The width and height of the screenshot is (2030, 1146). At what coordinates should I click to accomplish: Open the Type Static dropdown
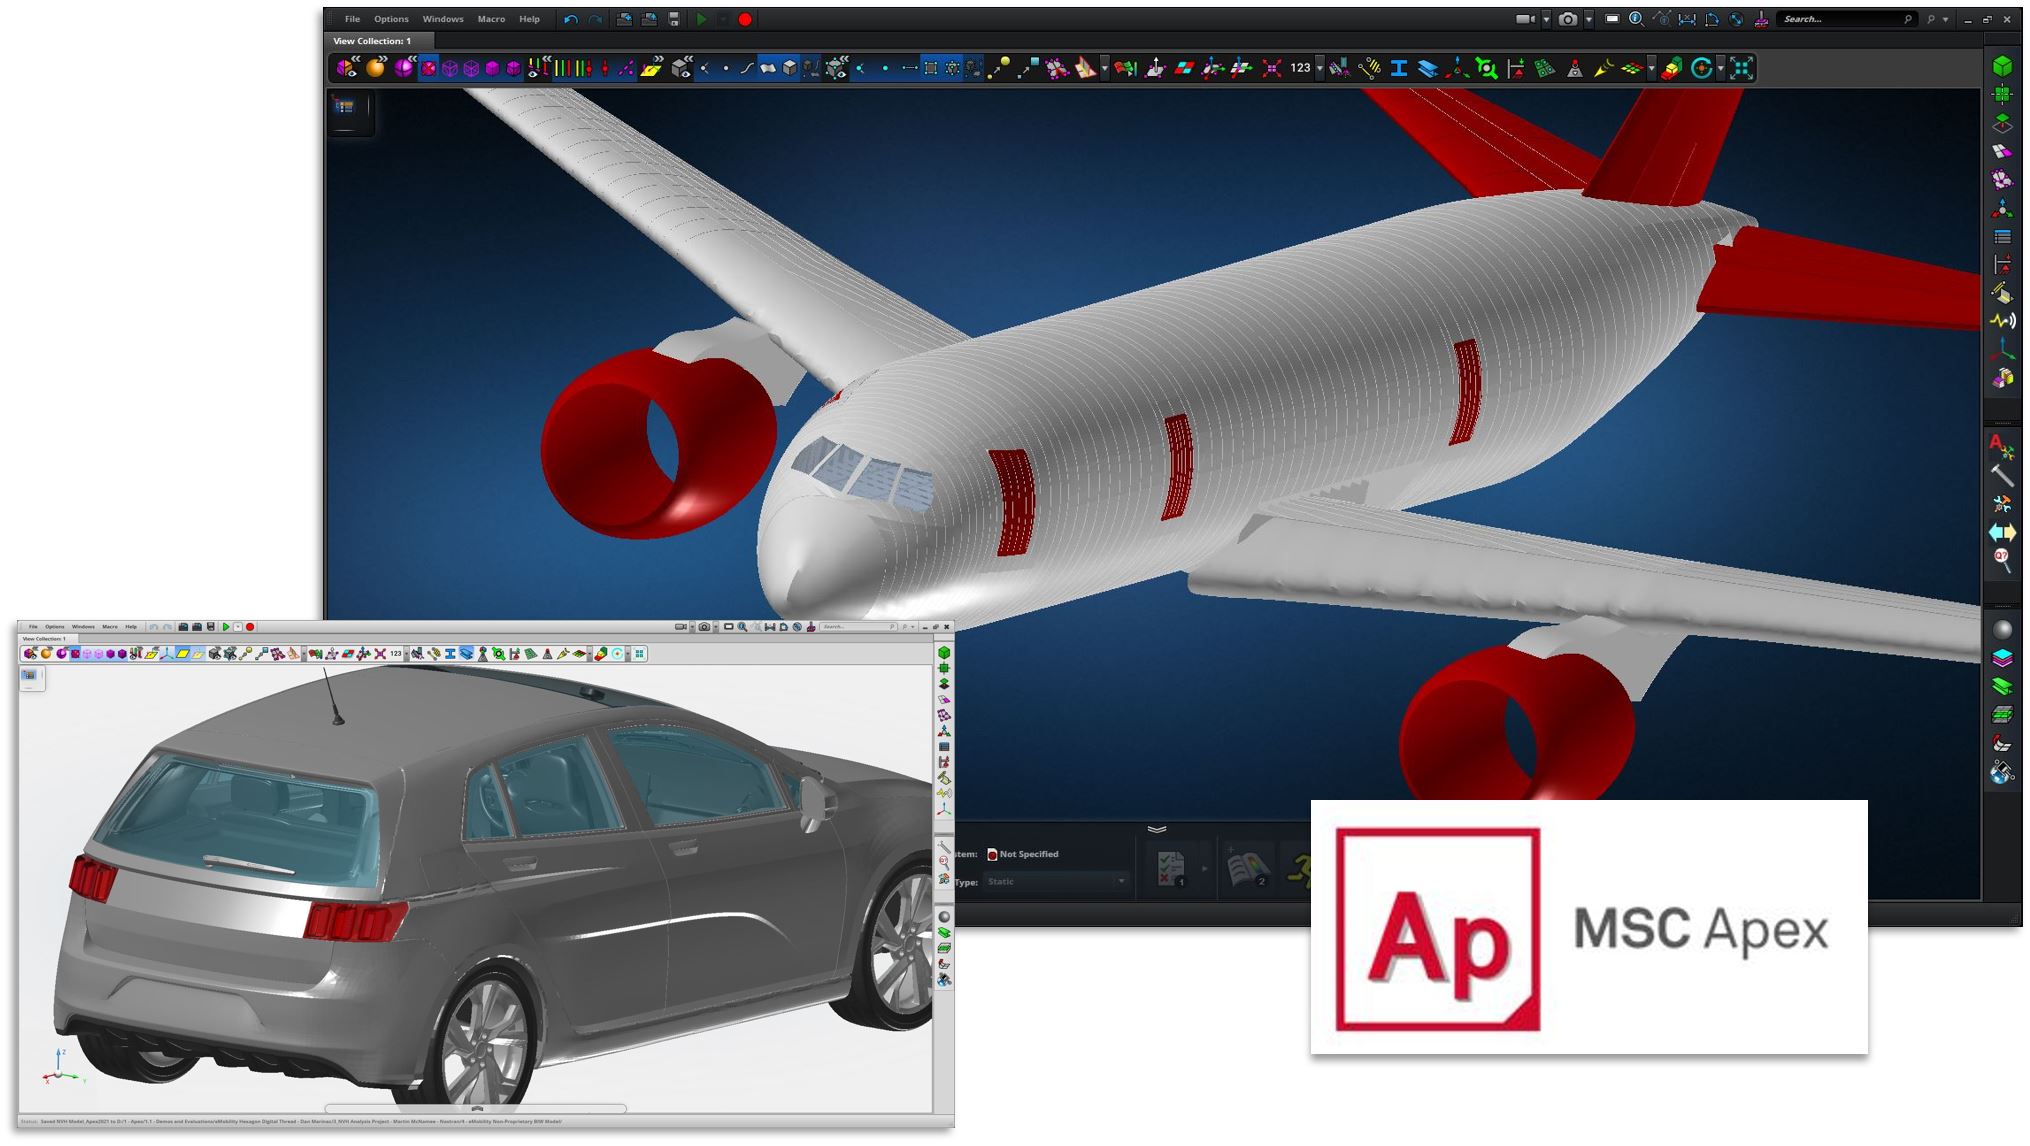coord(1055,881)
